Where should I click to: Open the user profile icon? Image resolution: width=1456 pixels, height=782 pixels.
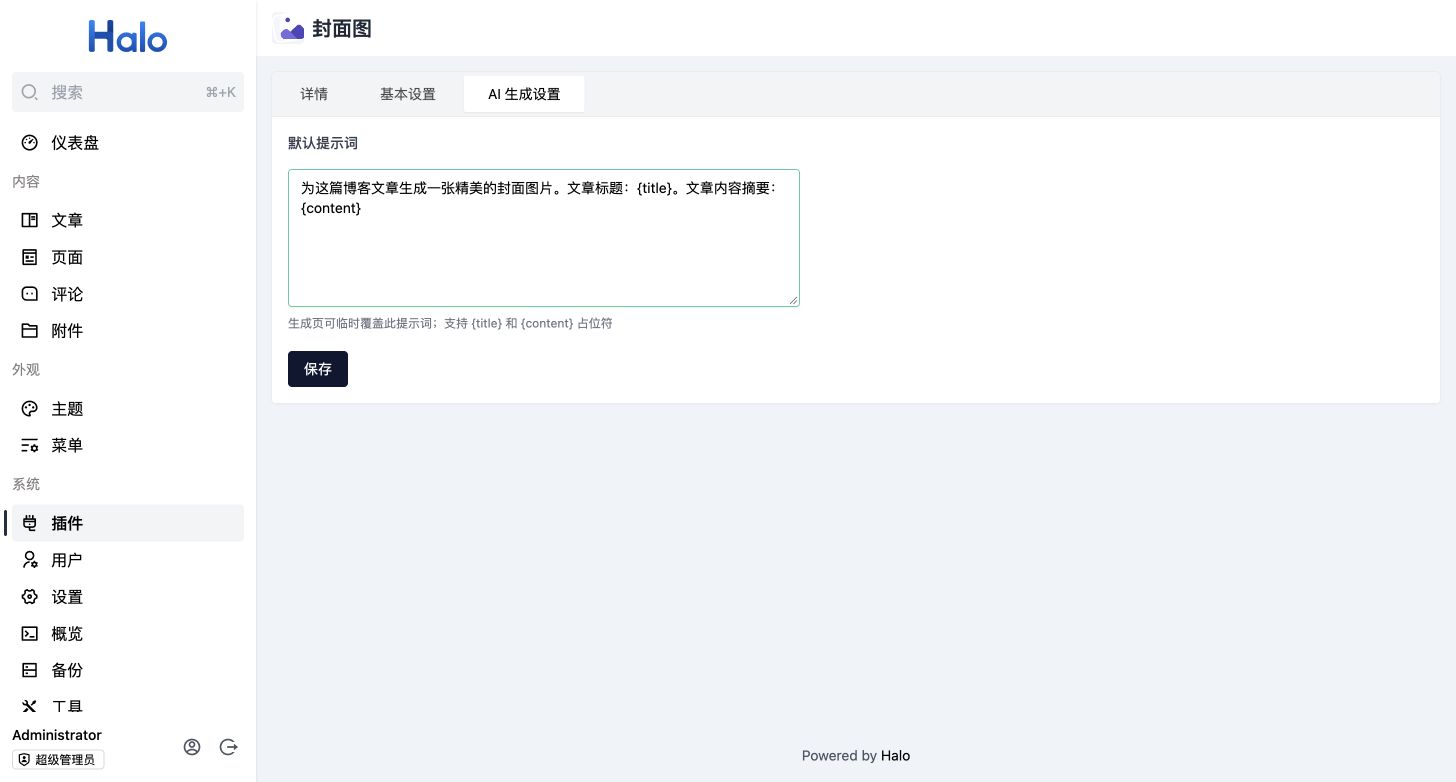[192, 747]
